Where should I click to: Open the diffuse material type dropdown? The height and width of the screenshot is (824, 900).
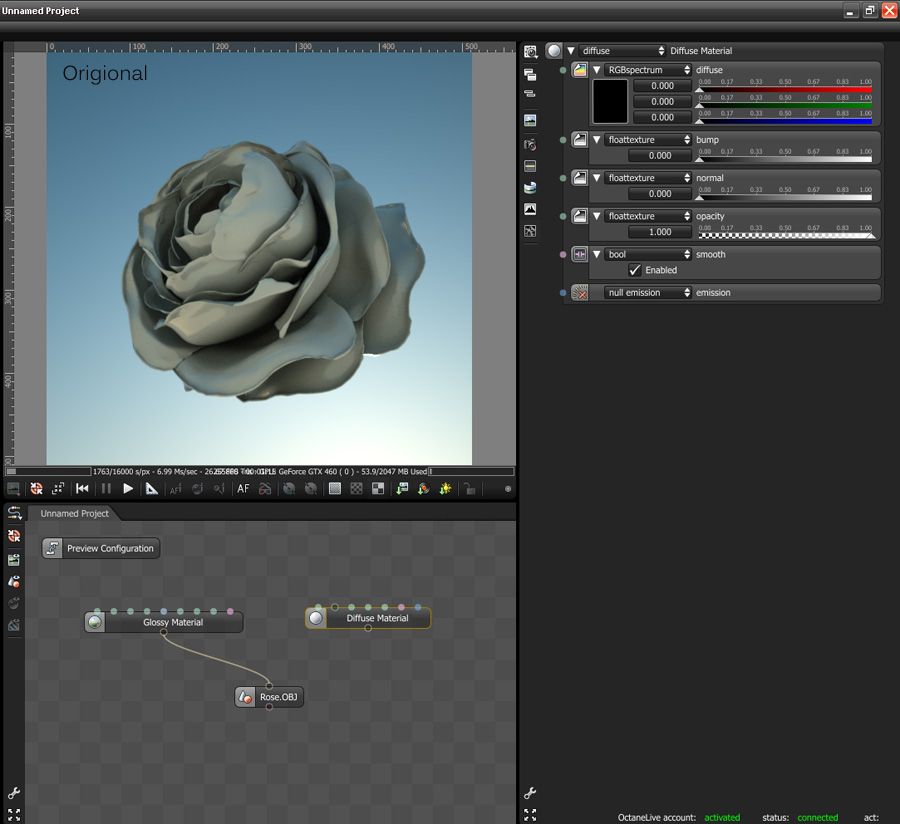tap(621, 51)
